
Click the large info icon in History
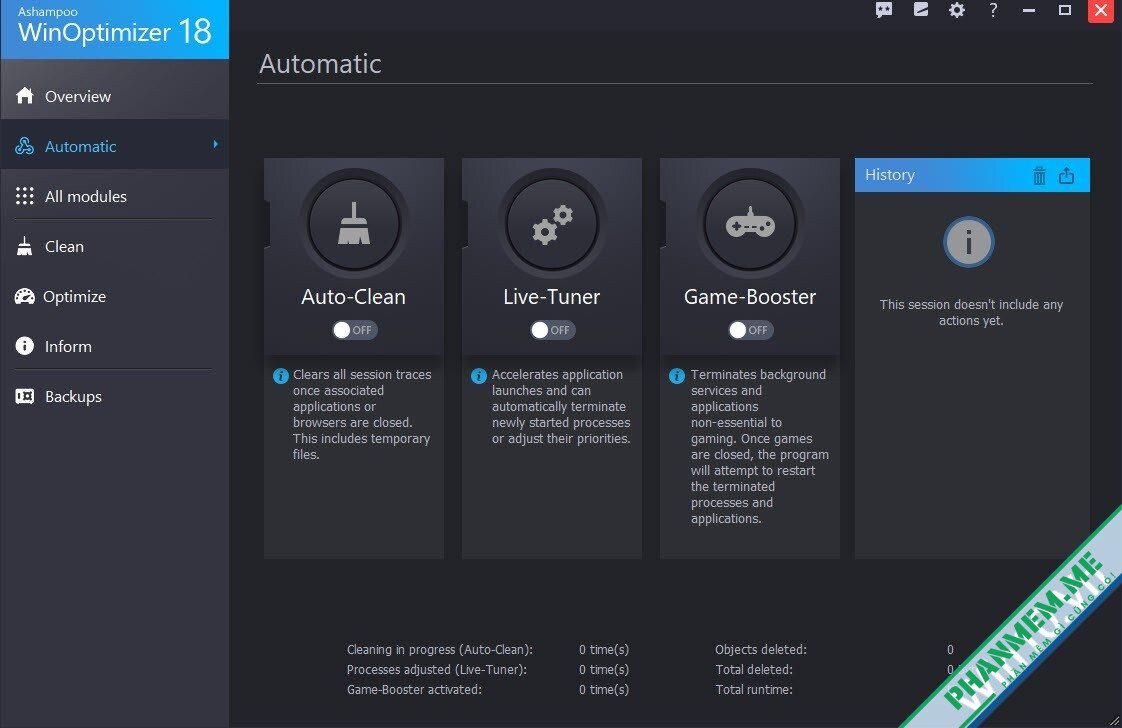click(968, 242)
